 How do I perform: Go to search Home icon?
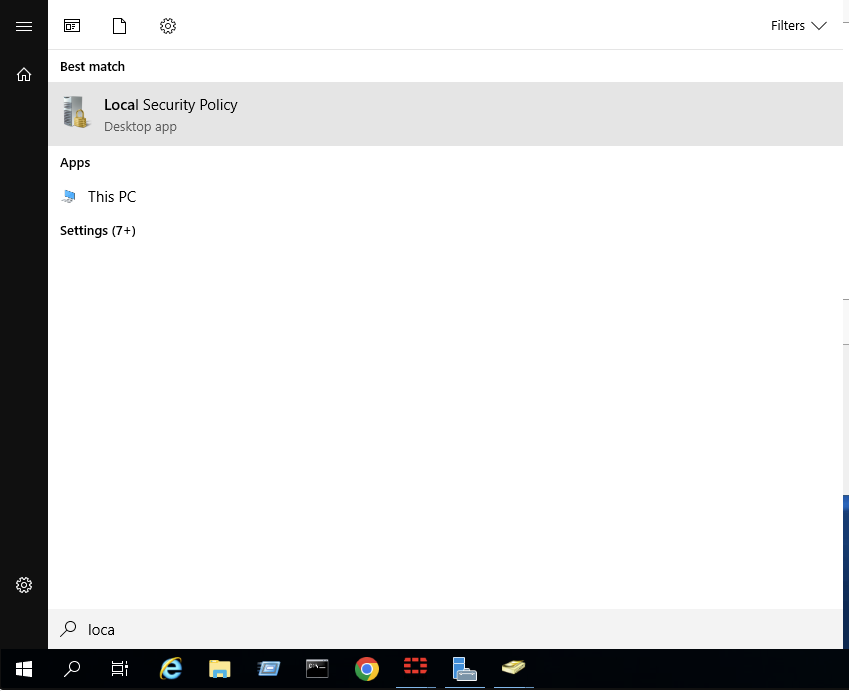click(24, 74)
